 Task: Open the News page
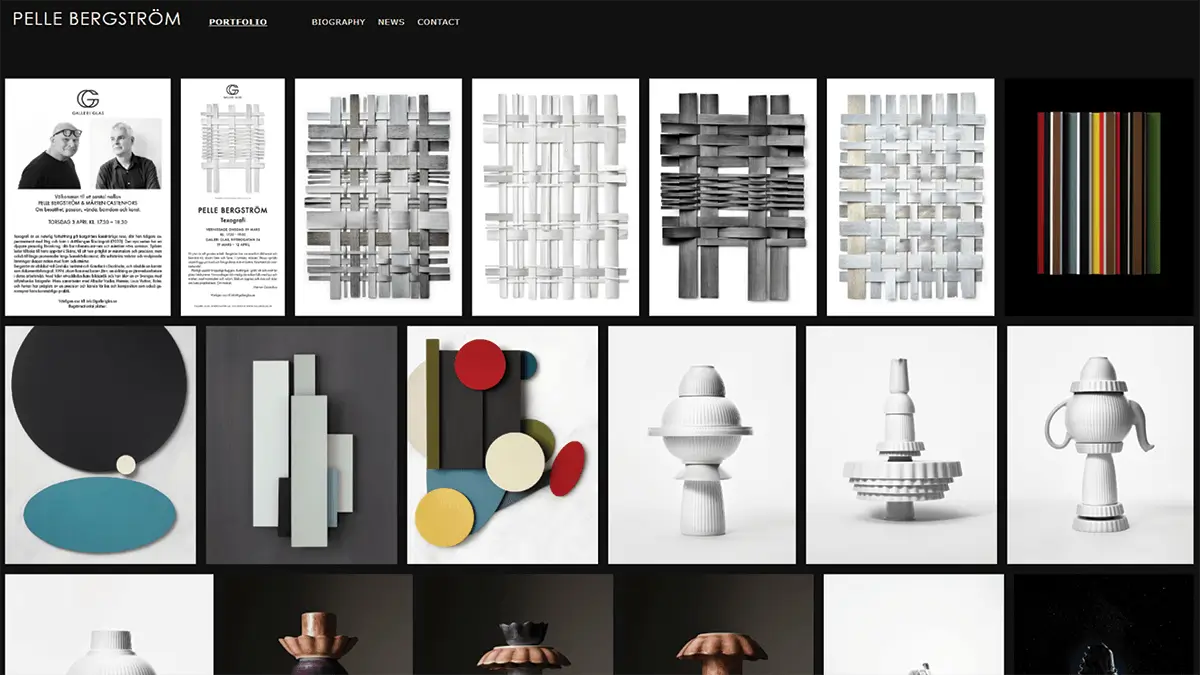pyautogui.click(x=391, y=22)
